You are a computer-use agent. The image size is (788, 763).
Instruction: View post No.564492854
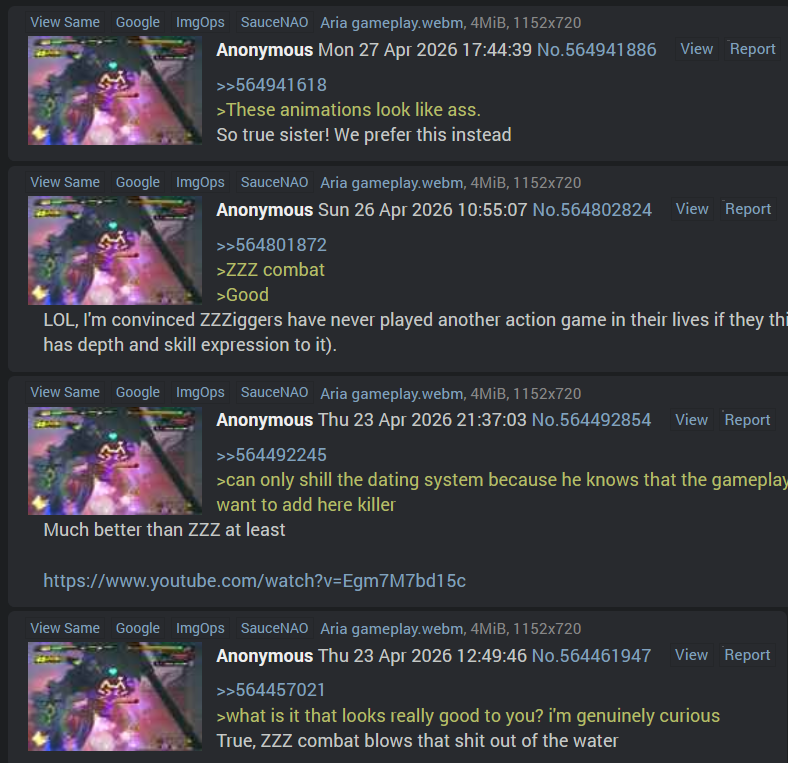(691, 420)
